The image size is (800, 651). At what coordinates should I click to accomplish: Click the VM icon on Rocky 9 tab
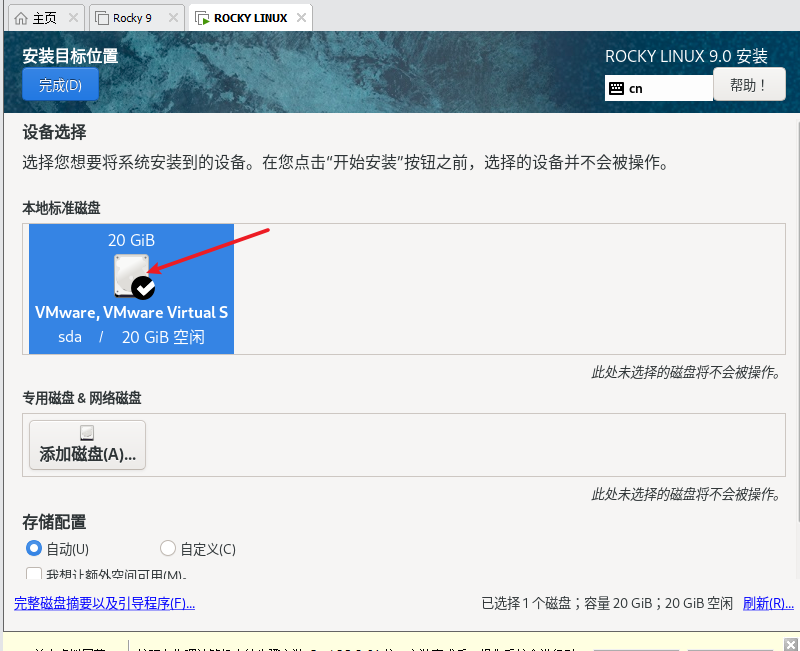click(x=102, y=18)
